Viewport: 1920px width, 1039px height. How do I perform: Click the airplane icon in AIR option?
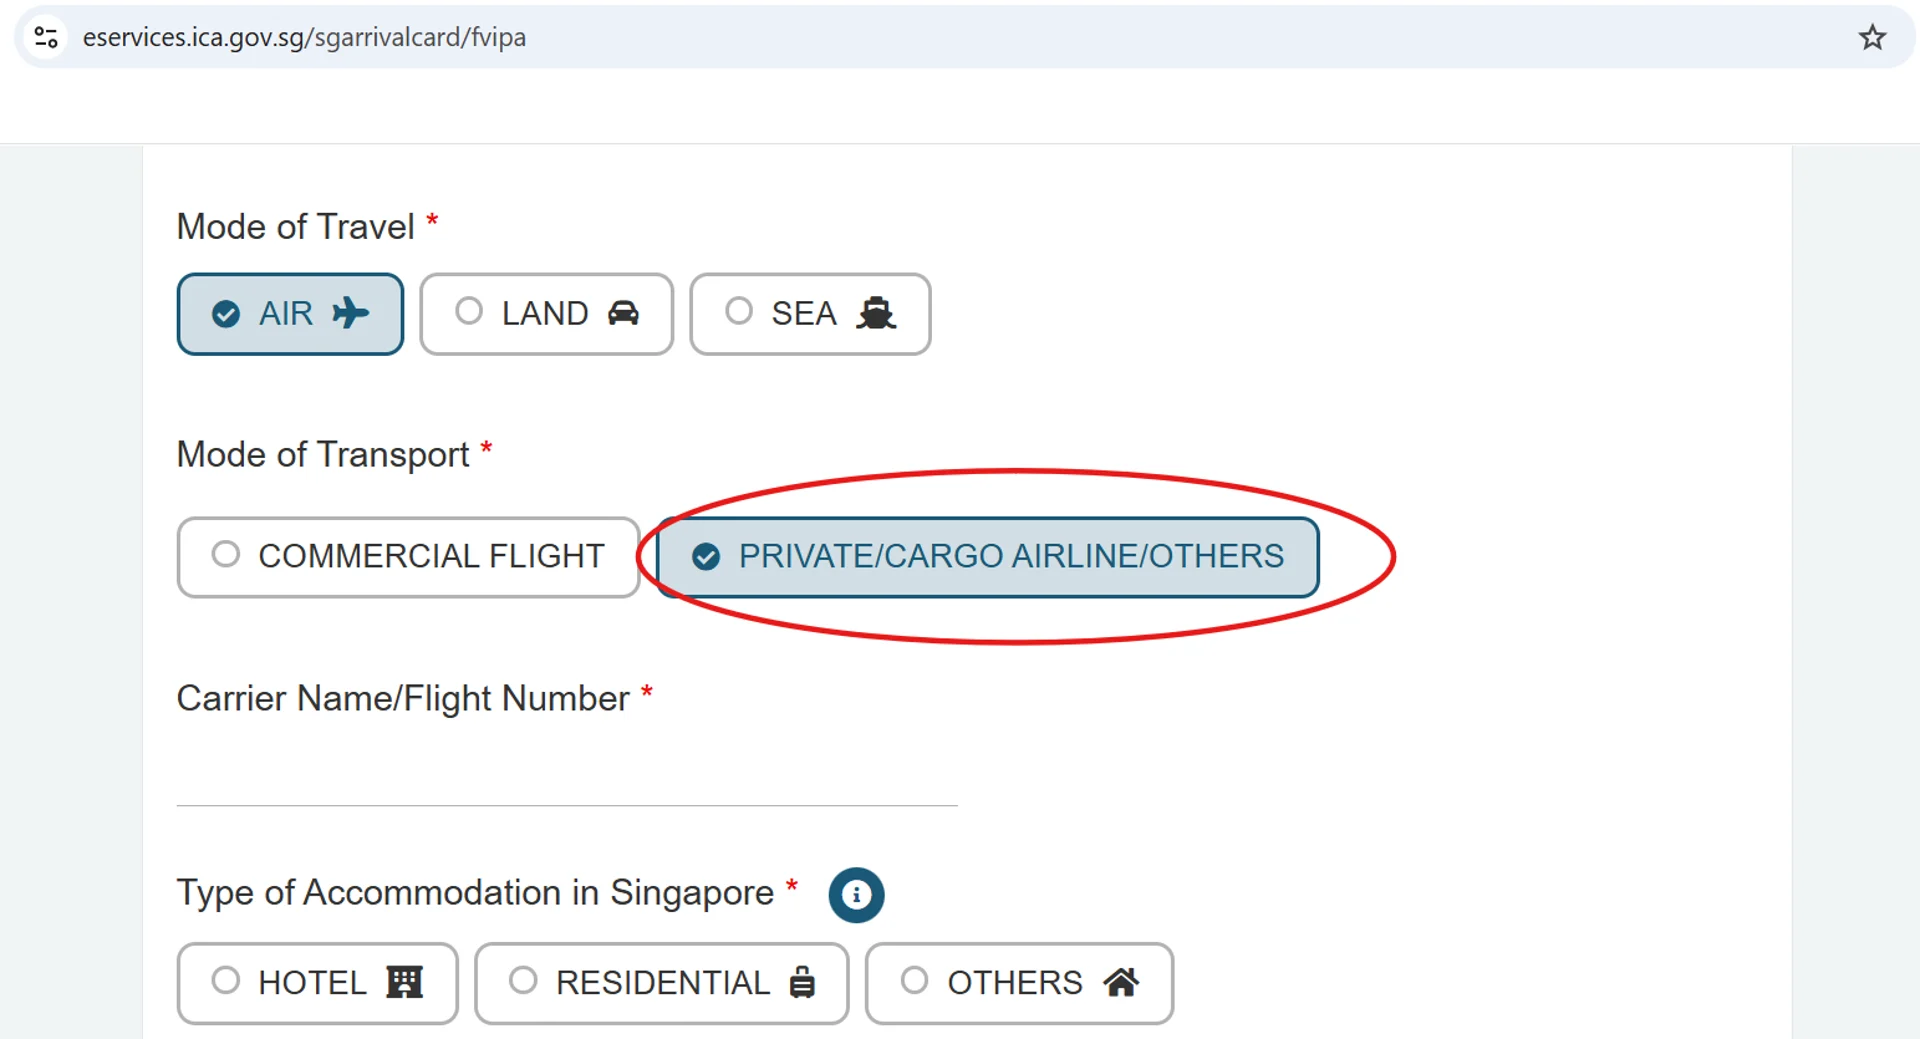(x=350, y=313)
